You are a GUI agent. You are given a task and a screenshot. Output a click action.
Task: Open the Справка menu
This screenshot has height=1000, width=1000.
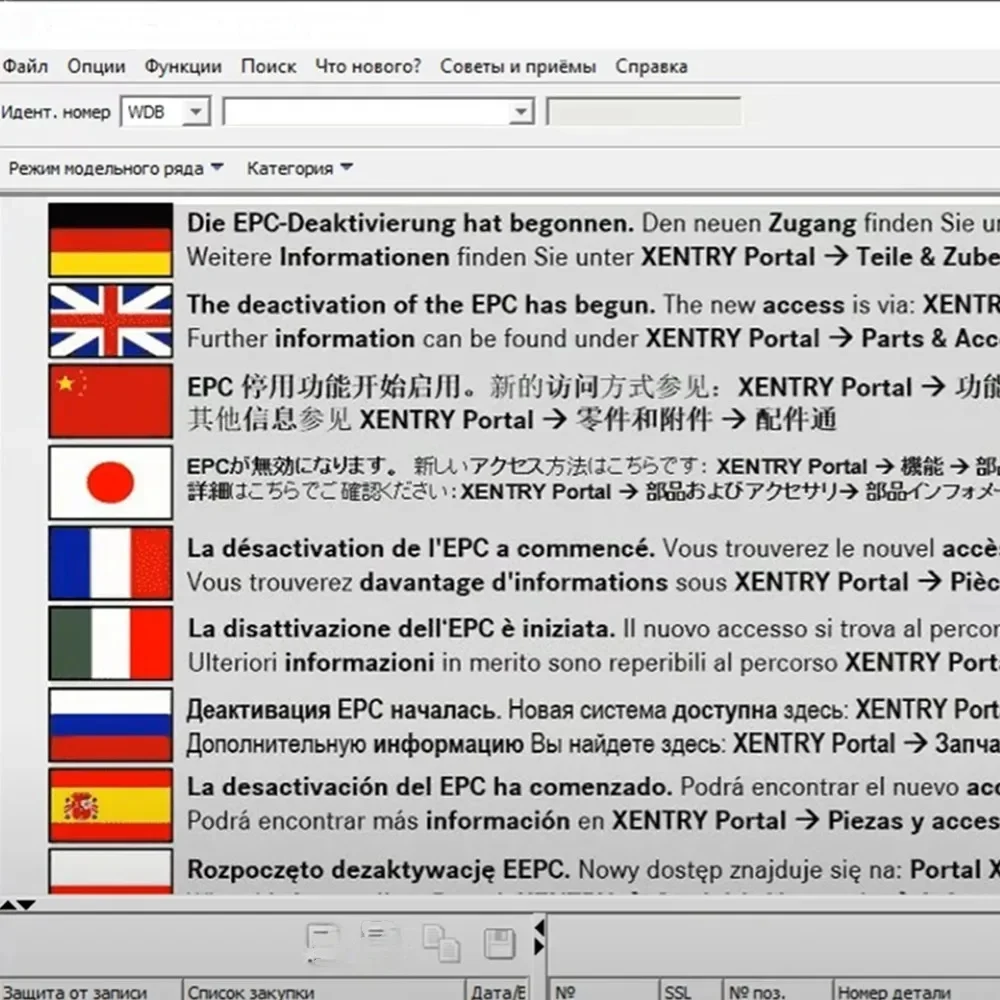coord(651,66)
